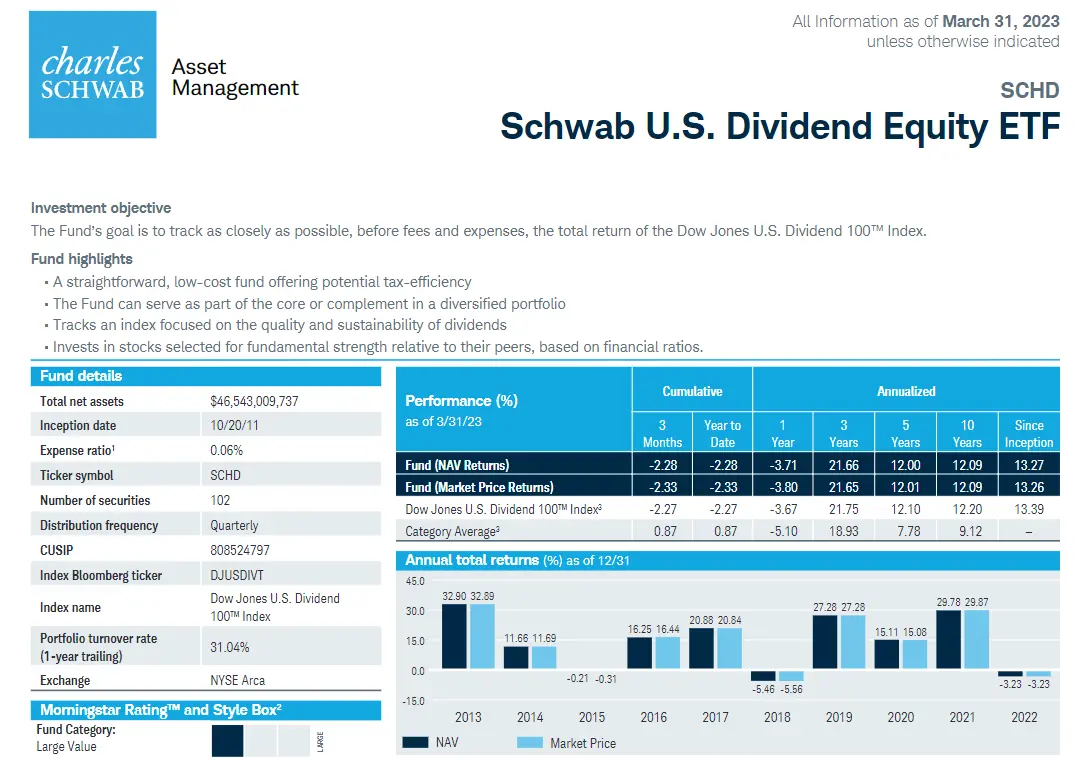The width and height of the screenshot is (1083, 758).
Task: Click the 2013 NAV bar
Action: [x=454, y=636]
